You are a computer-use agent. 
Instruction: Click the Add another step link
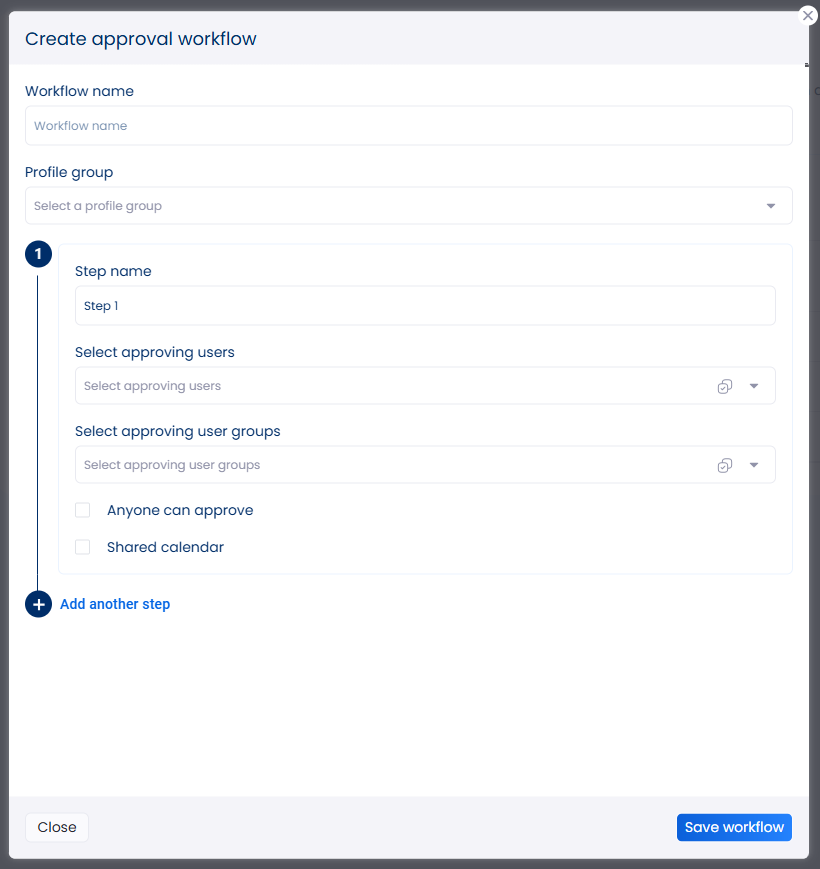[x=115, y=604]
